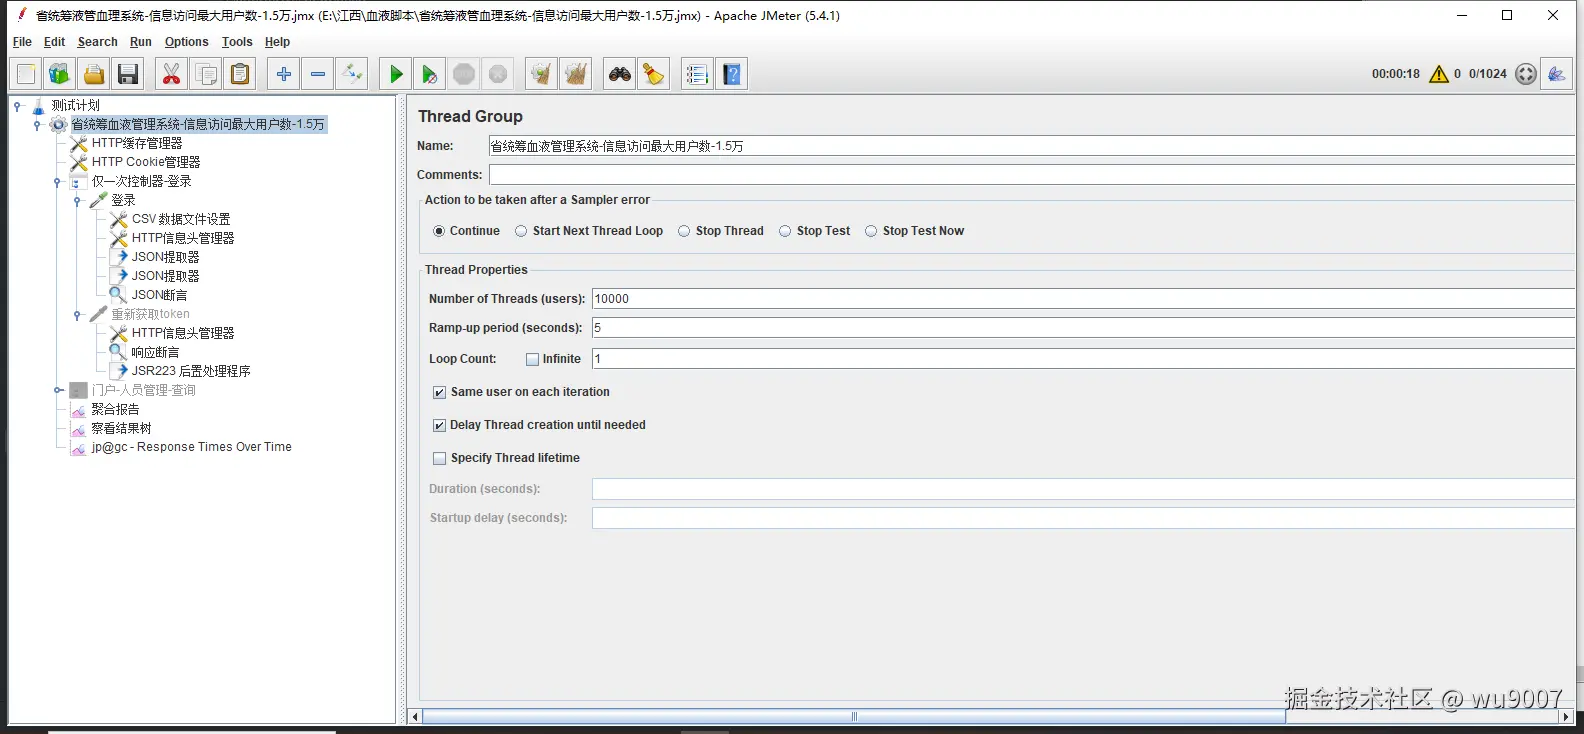Expand all tree nodes (plus icon)
This screenshot has height=734, width=1584.
point(284,74)
